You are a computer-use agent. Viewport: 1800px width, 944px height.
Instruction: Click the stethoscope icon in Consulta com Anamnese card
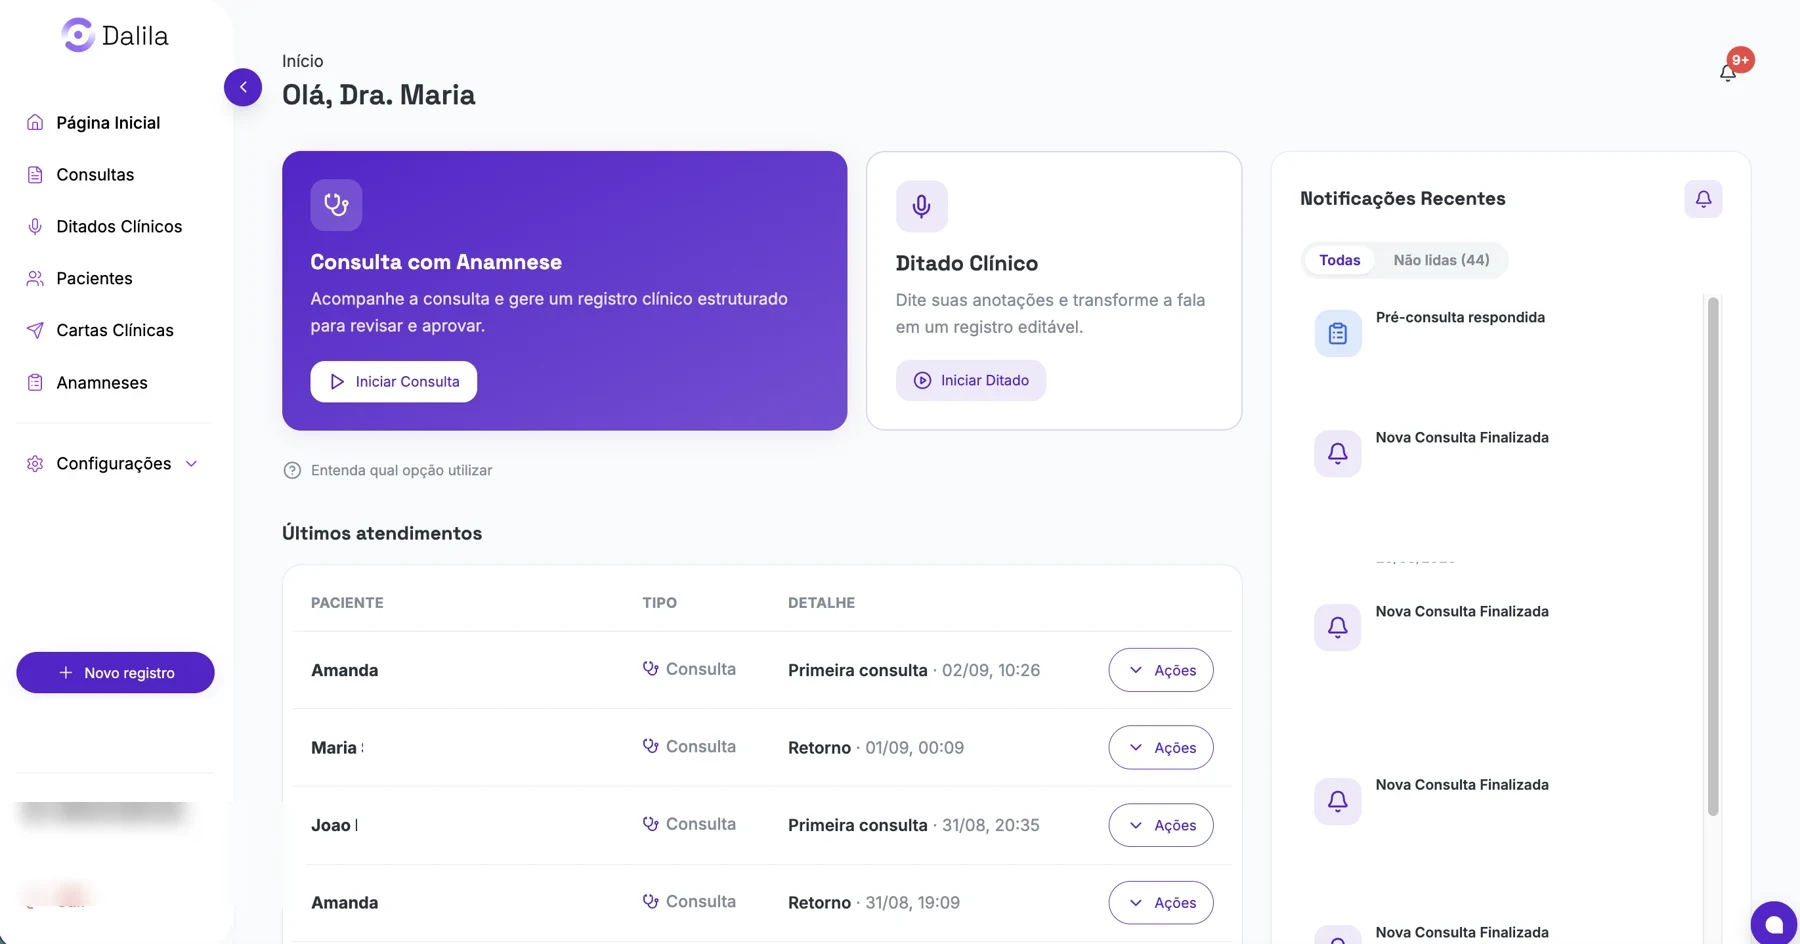pos(336,205)
